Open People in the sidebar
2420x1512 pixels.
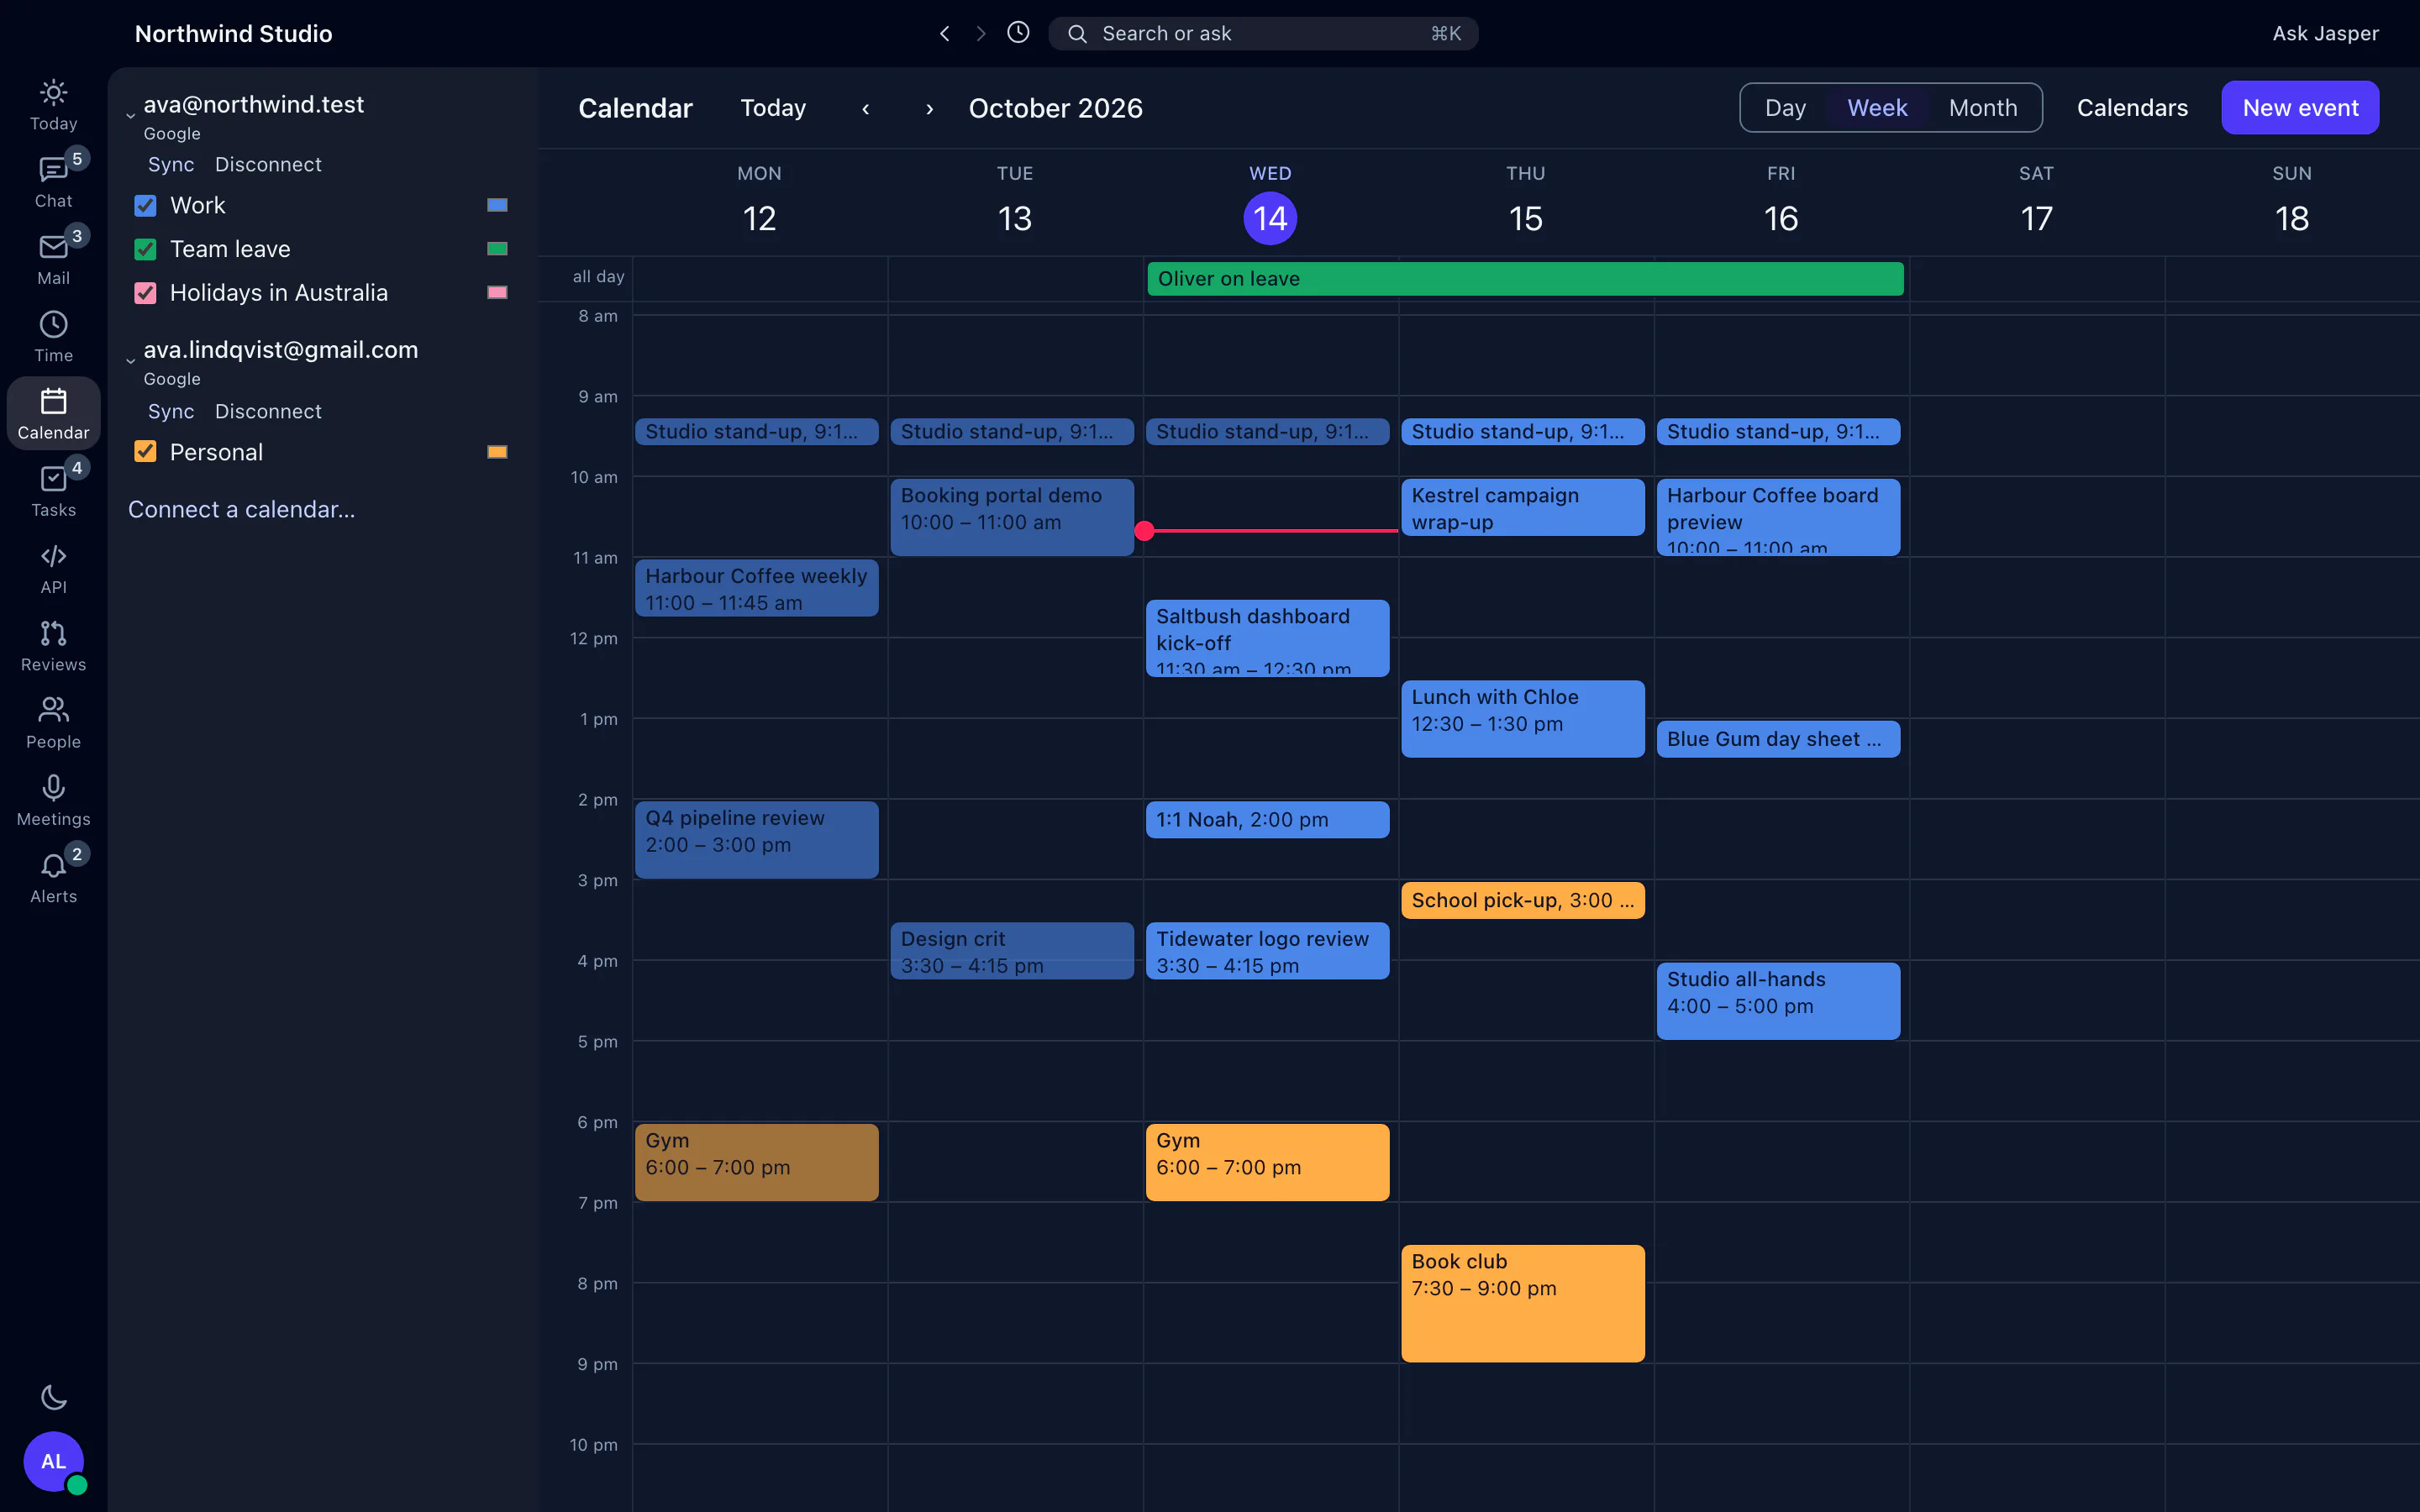pos(53,722)
